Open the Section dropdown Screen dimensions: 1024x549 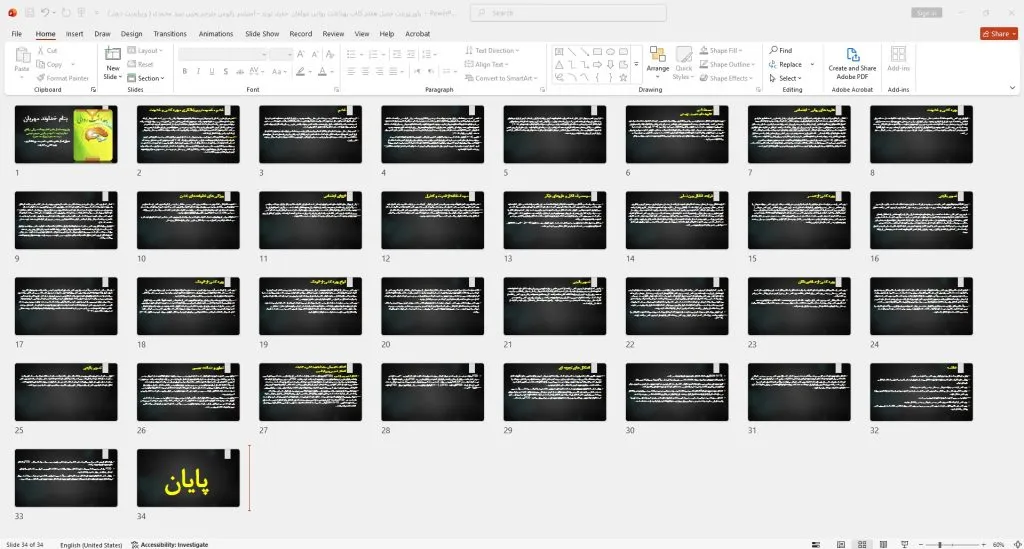tap(146, 78)
